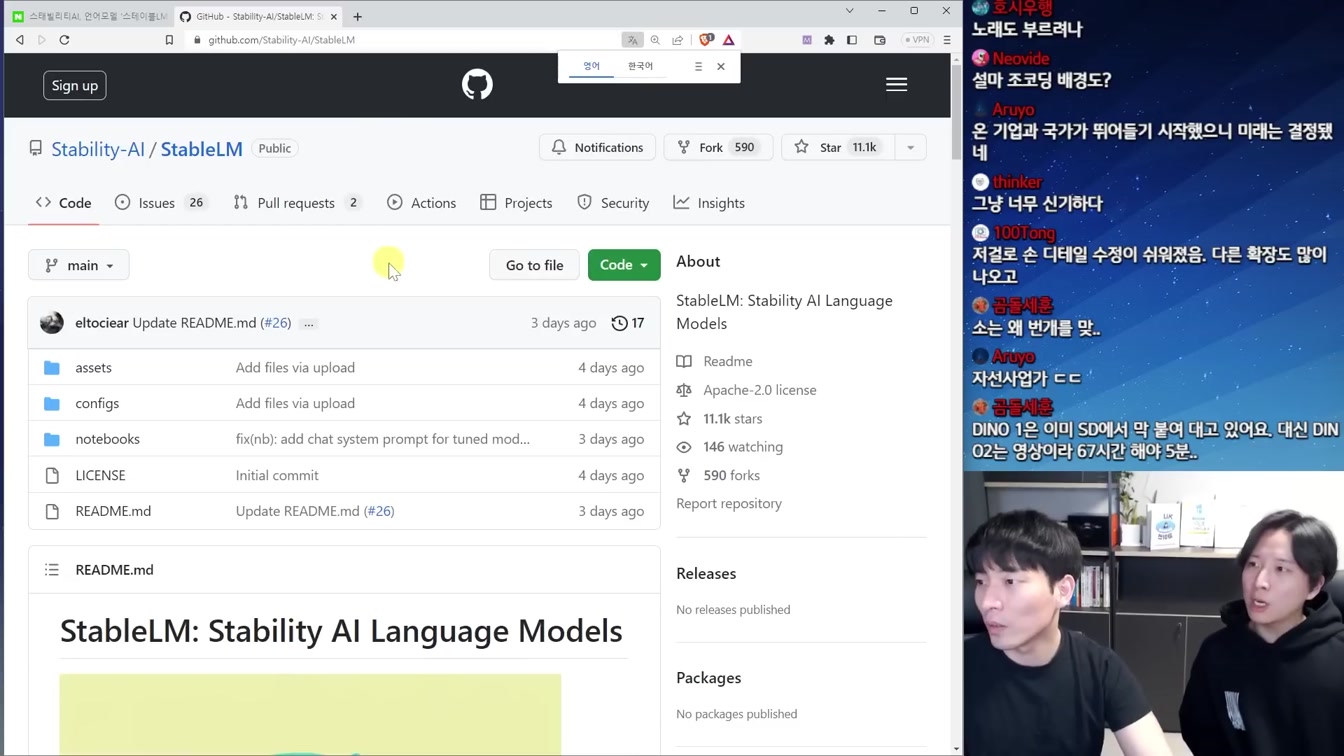Open the notebooks folder
The height and width of the screenshot is (756, 1344).
tap(107, 439)
